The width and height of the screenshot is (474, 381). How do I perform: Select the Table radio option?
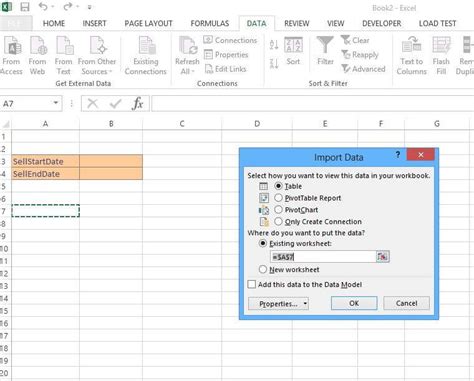tap(278, 186)
